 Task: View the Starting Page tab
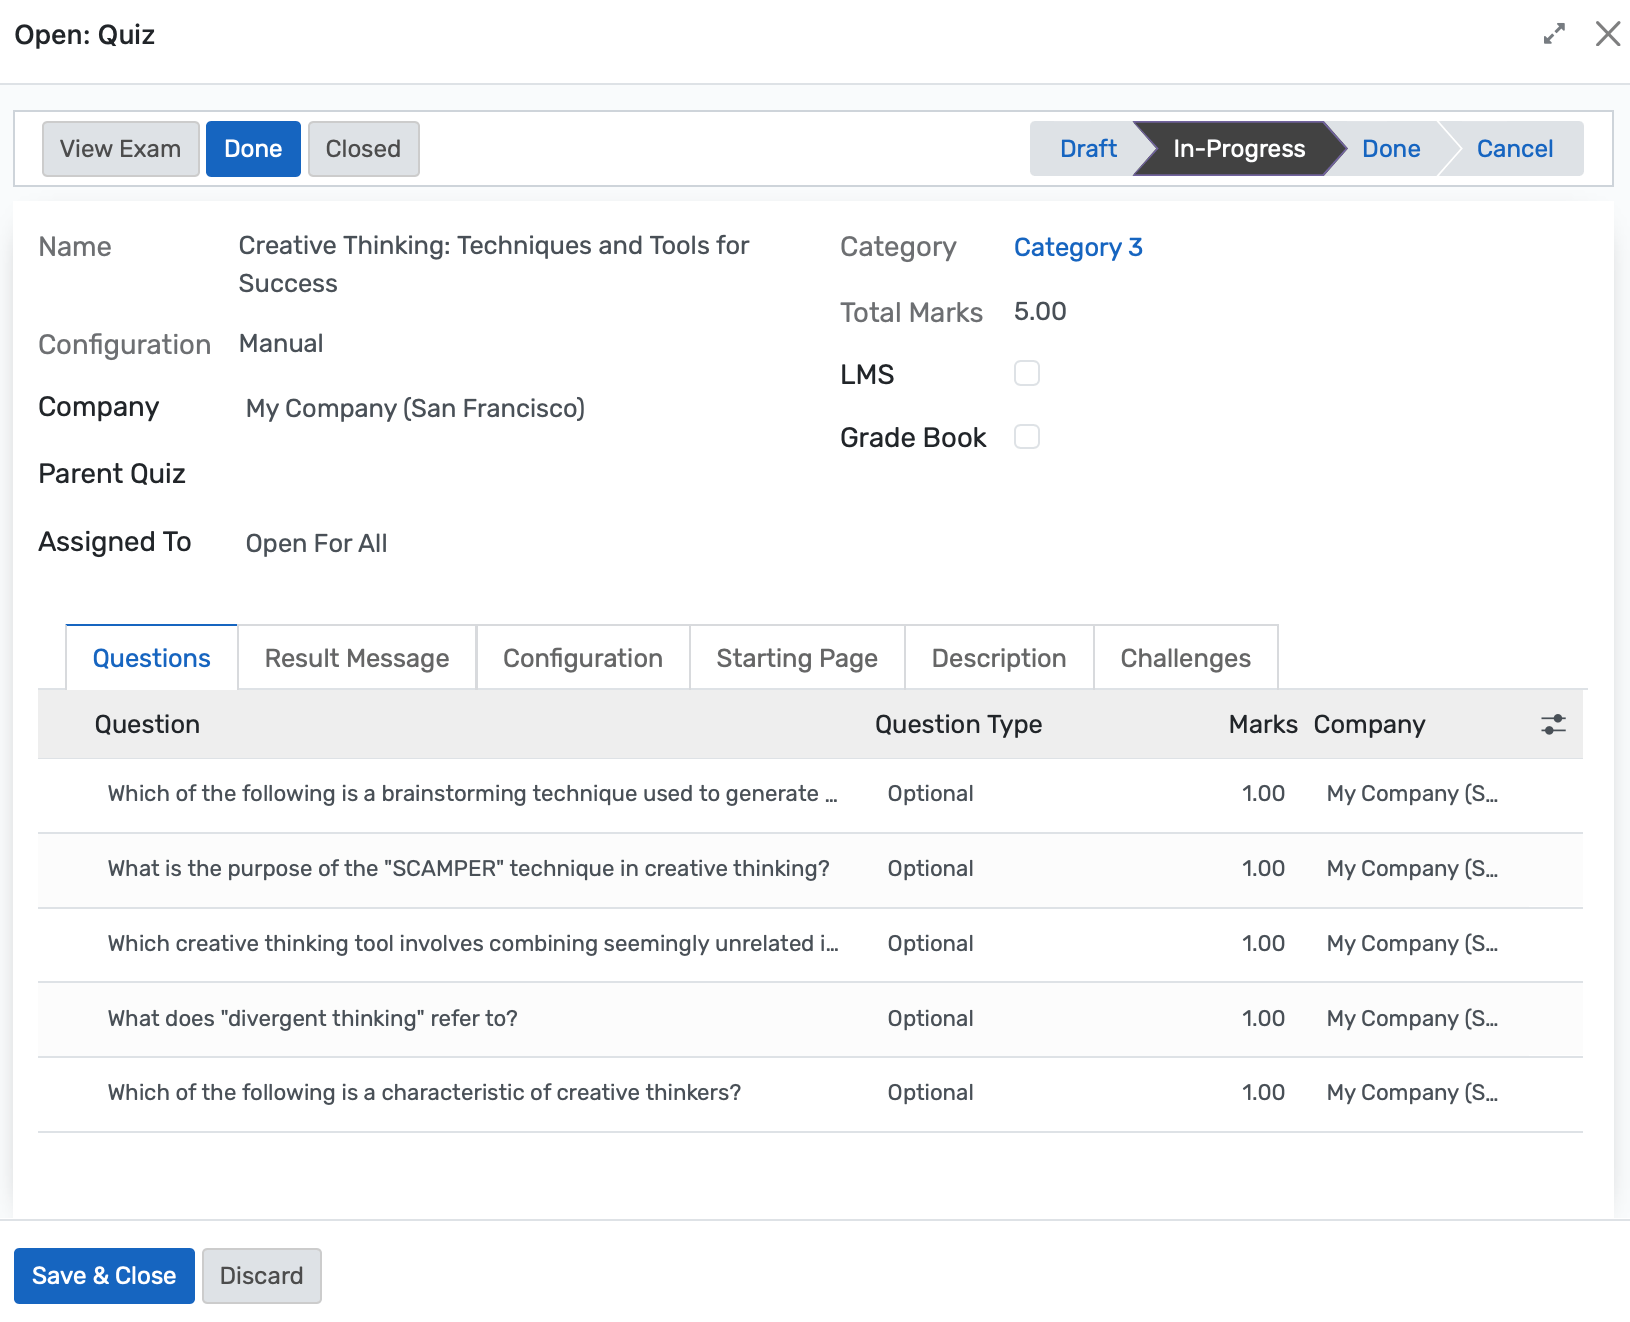[796, 657]
